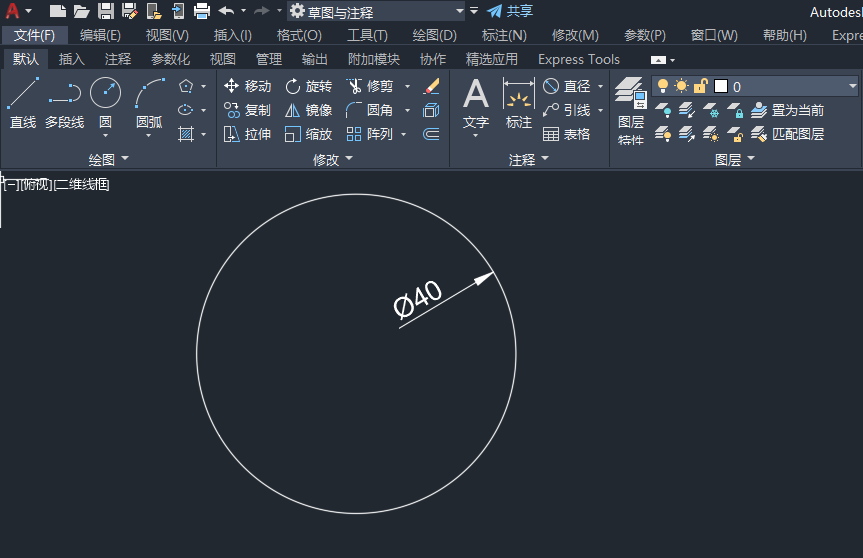Screen dimensions: 863x558
Task: Click the 移动 move tool
Action: [248, 86]
